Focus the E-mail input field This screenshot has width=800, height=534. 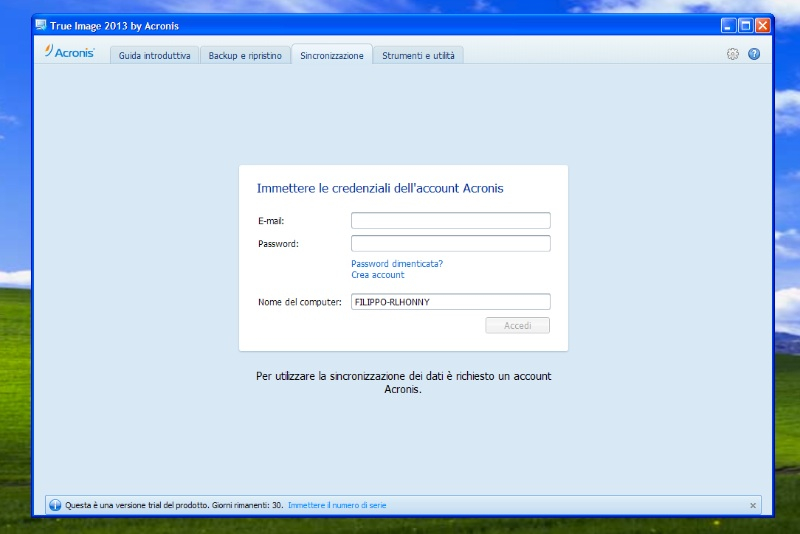[x=450, y=221]
